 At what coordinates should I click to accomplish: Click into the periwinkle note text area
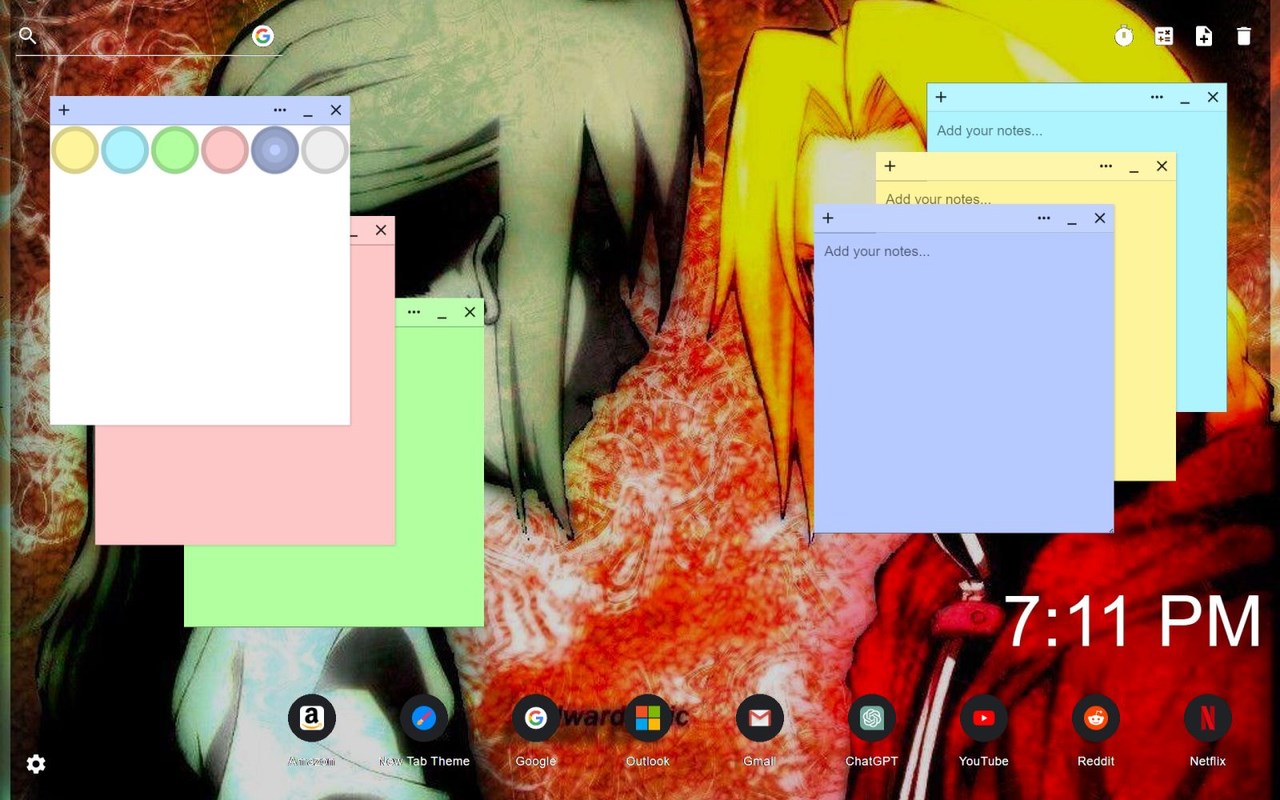point(964,382)
